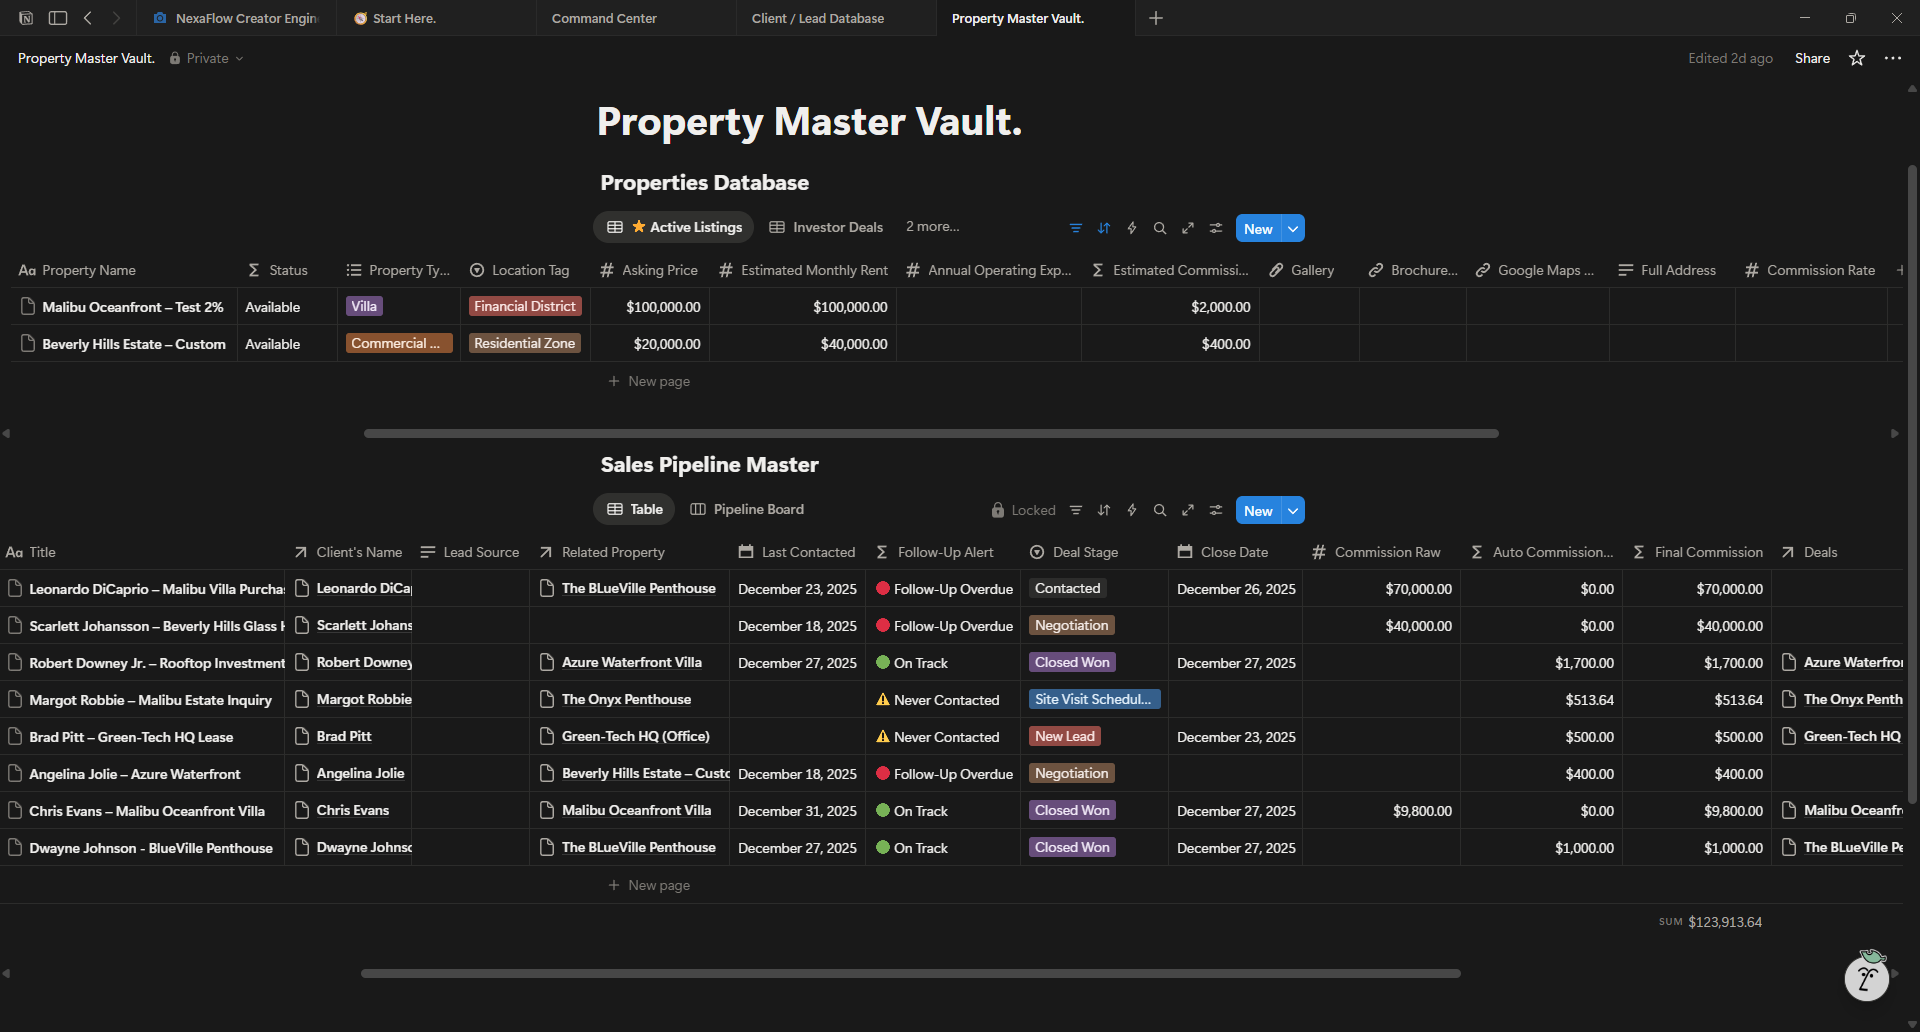Switch to the Investor Deals view
Image resolution: width=1920 pixels, height=1032 pixels.
[837, 227]
